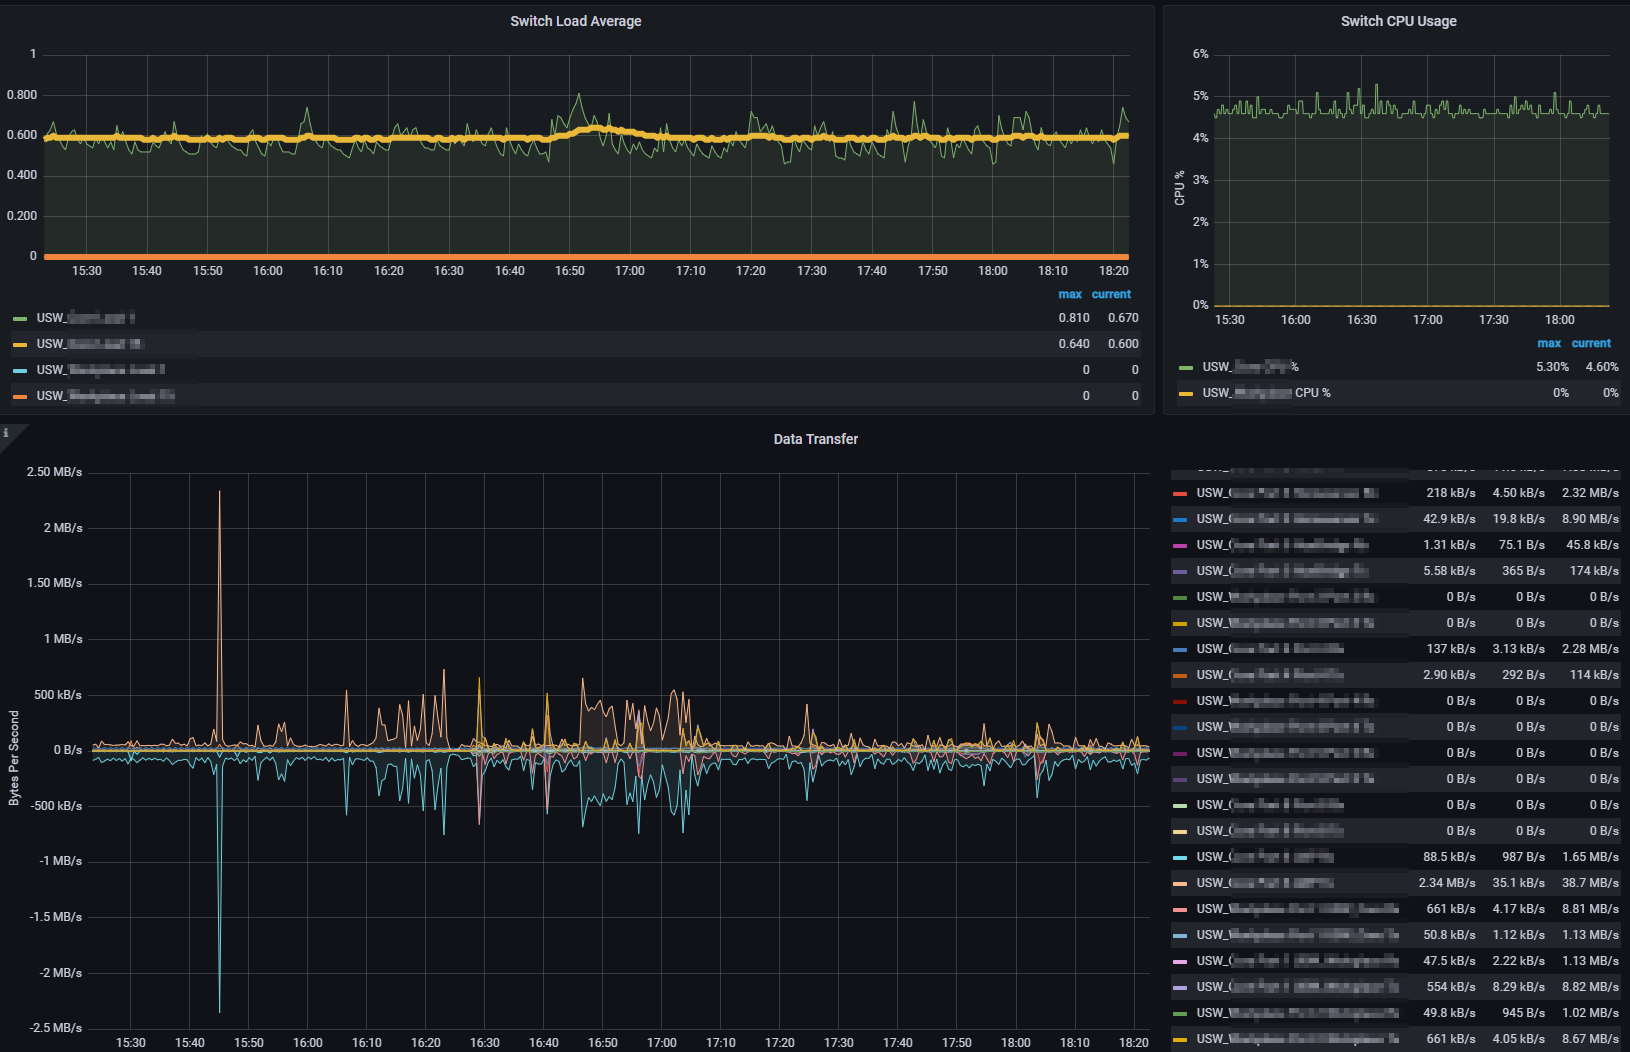Click cyan swatch of 88.5 kB/s series

pos(1180,858)
